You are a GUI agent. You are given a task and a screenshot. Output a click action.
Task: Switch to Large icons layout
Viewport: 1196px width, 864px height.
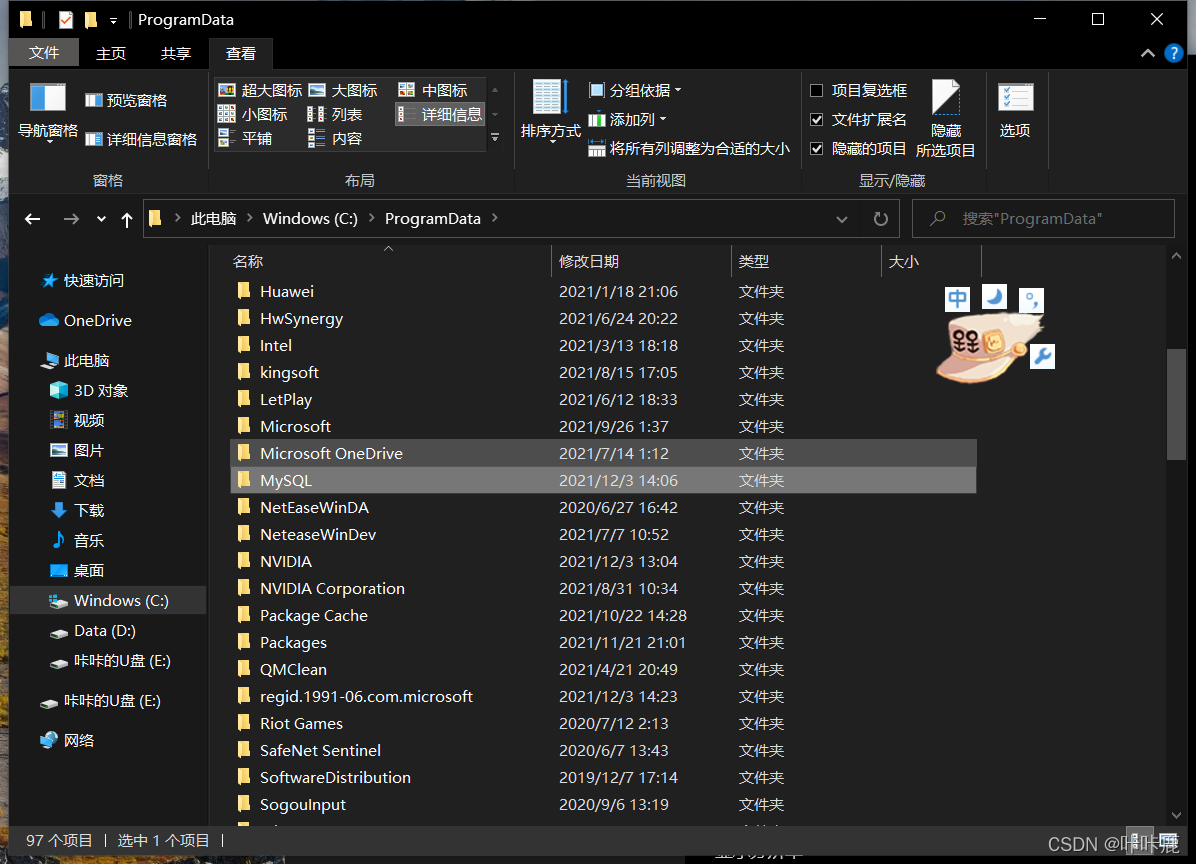[342, 90]
